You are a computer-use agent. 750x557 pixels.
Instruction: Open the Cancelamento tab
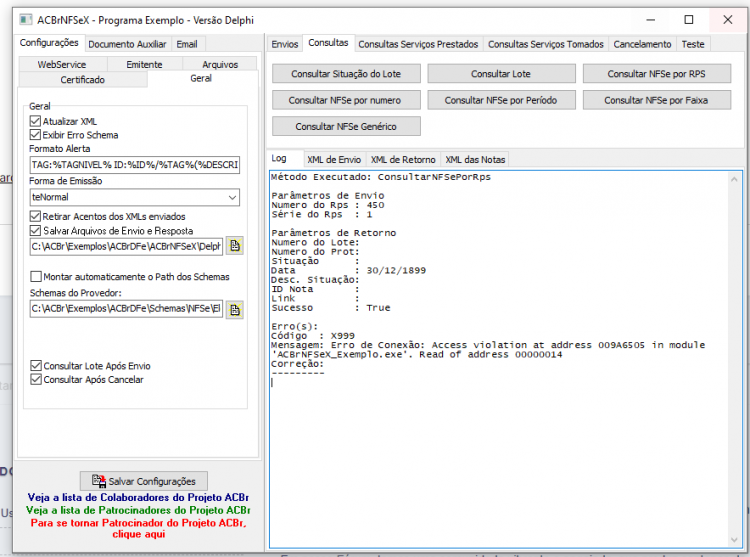(642, 44)
